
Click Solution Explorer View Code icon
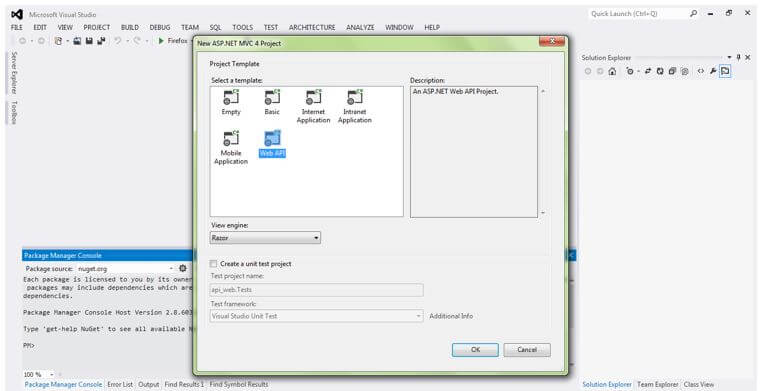coord(701,71)
